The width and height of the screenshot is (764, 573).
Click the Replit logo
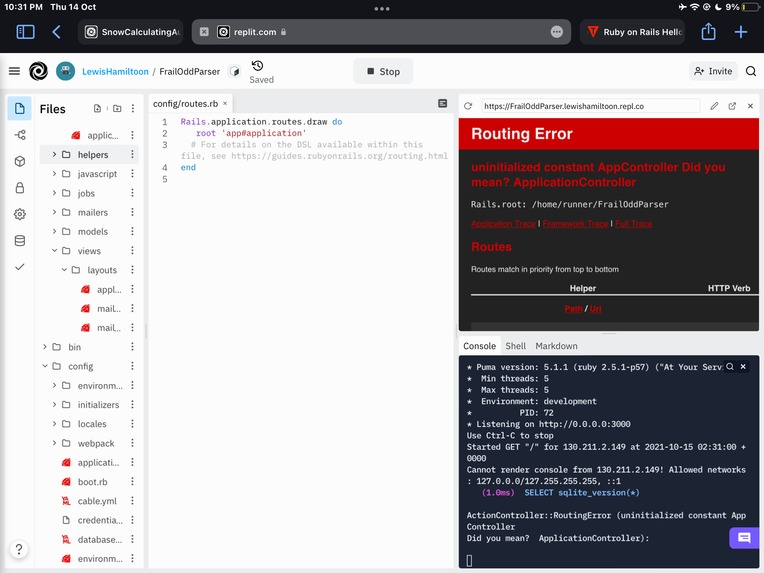[x=38, y=71]
